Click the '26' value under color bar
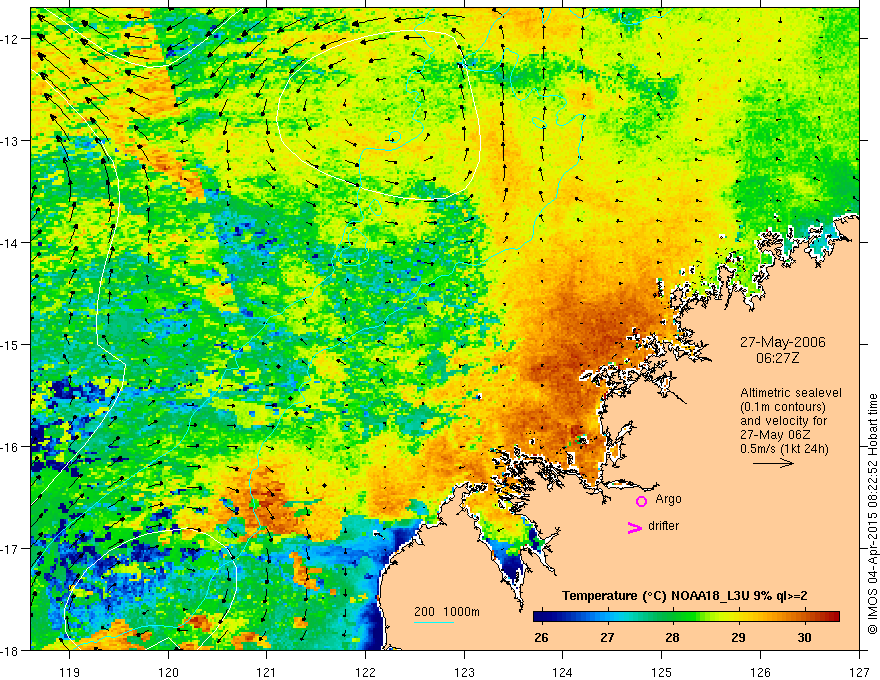Image resolution: width=880 pixels, height=680 pixels. [x=541, y=637]
